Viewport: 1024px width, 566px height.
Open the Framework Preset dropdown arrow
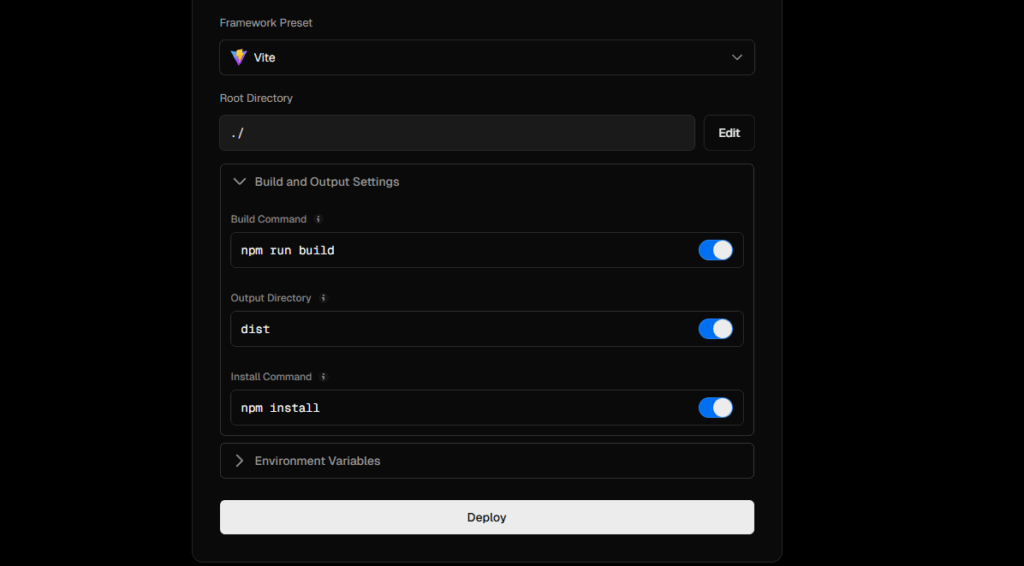737,57
